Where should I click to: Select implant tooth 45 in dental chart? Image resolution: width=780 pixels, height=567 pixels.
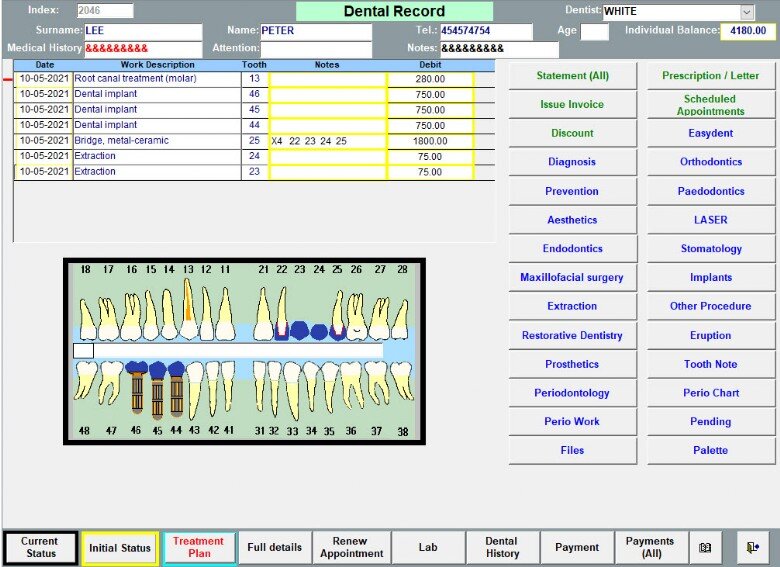click(x=157, y=389)
